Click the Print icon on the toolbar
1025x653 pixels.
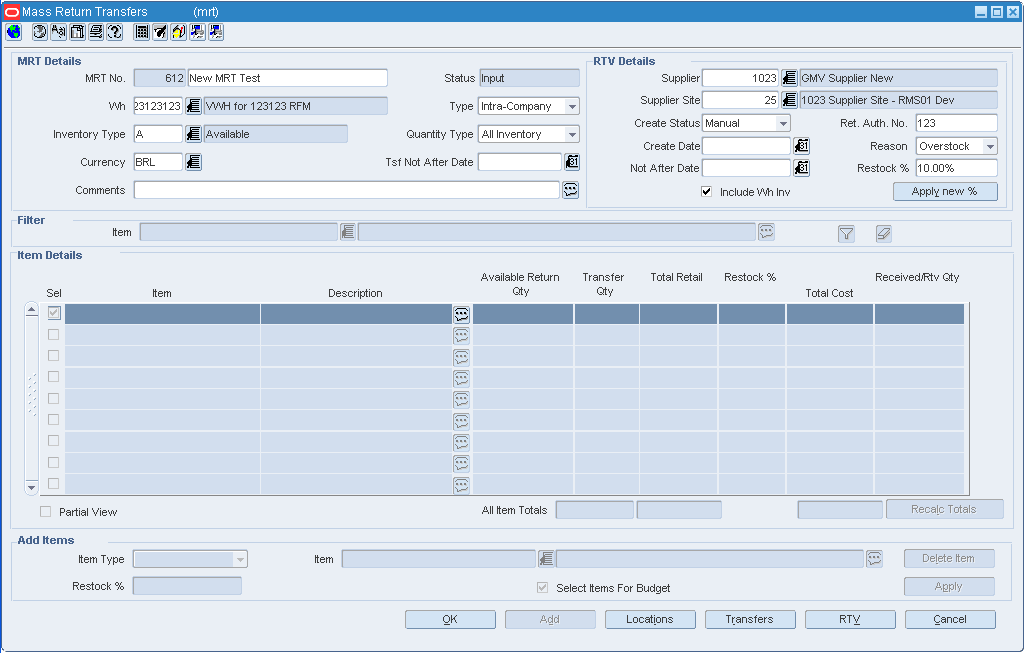(x=95, y=32)
